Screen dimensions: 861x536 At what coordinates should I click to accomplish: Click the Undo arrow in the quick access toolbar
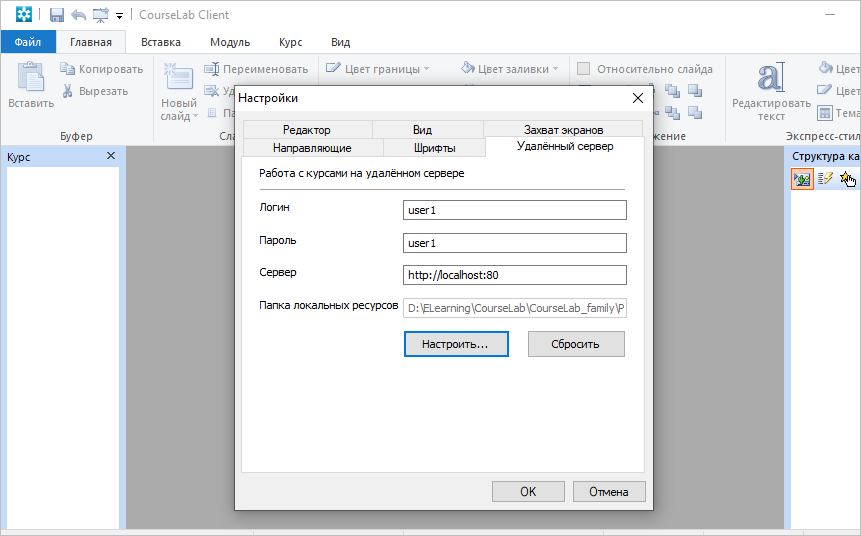79,15
